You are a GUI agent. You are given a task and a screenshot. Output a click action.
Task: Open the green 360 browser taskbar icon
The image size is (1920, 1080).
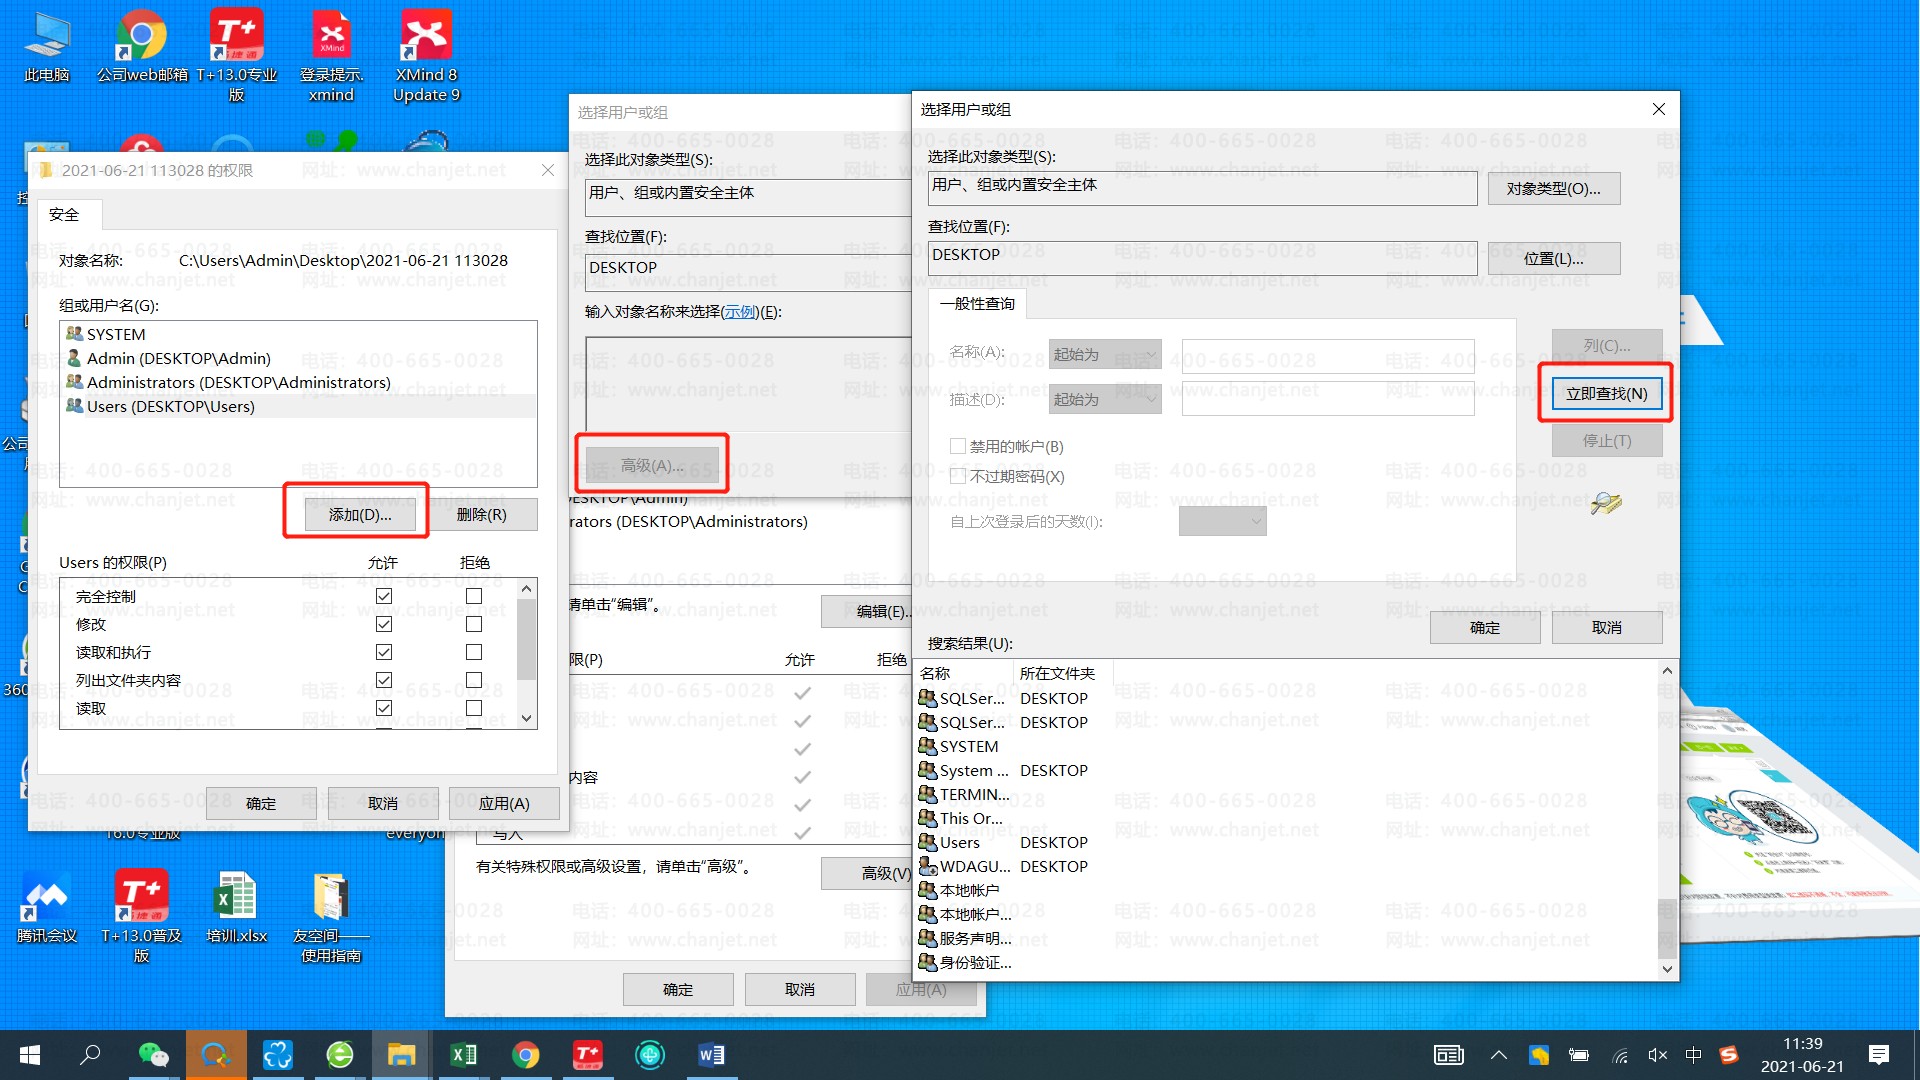[x=340, y=1055]
